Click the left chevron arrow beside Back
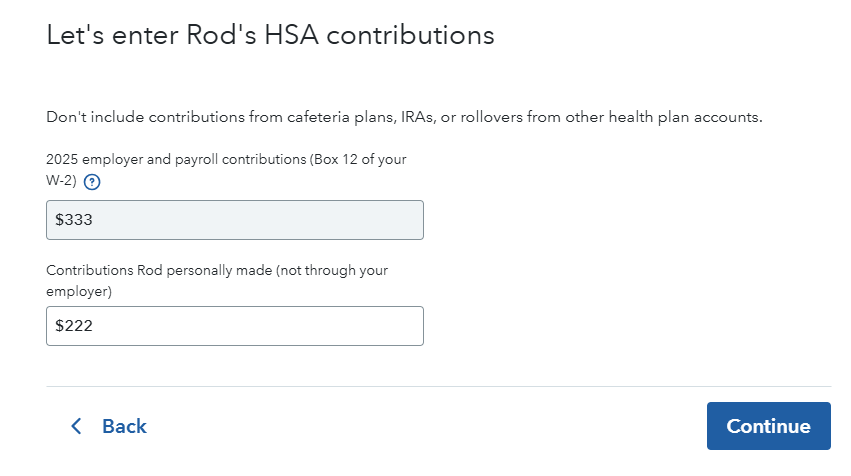The image size is (851, 476). 76,426
